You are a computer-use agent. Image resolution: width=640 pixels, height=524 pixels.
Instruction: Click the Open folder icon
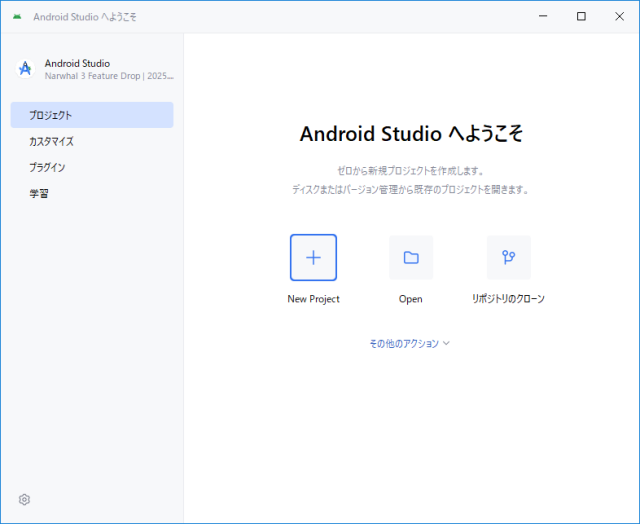click(411, 258)
